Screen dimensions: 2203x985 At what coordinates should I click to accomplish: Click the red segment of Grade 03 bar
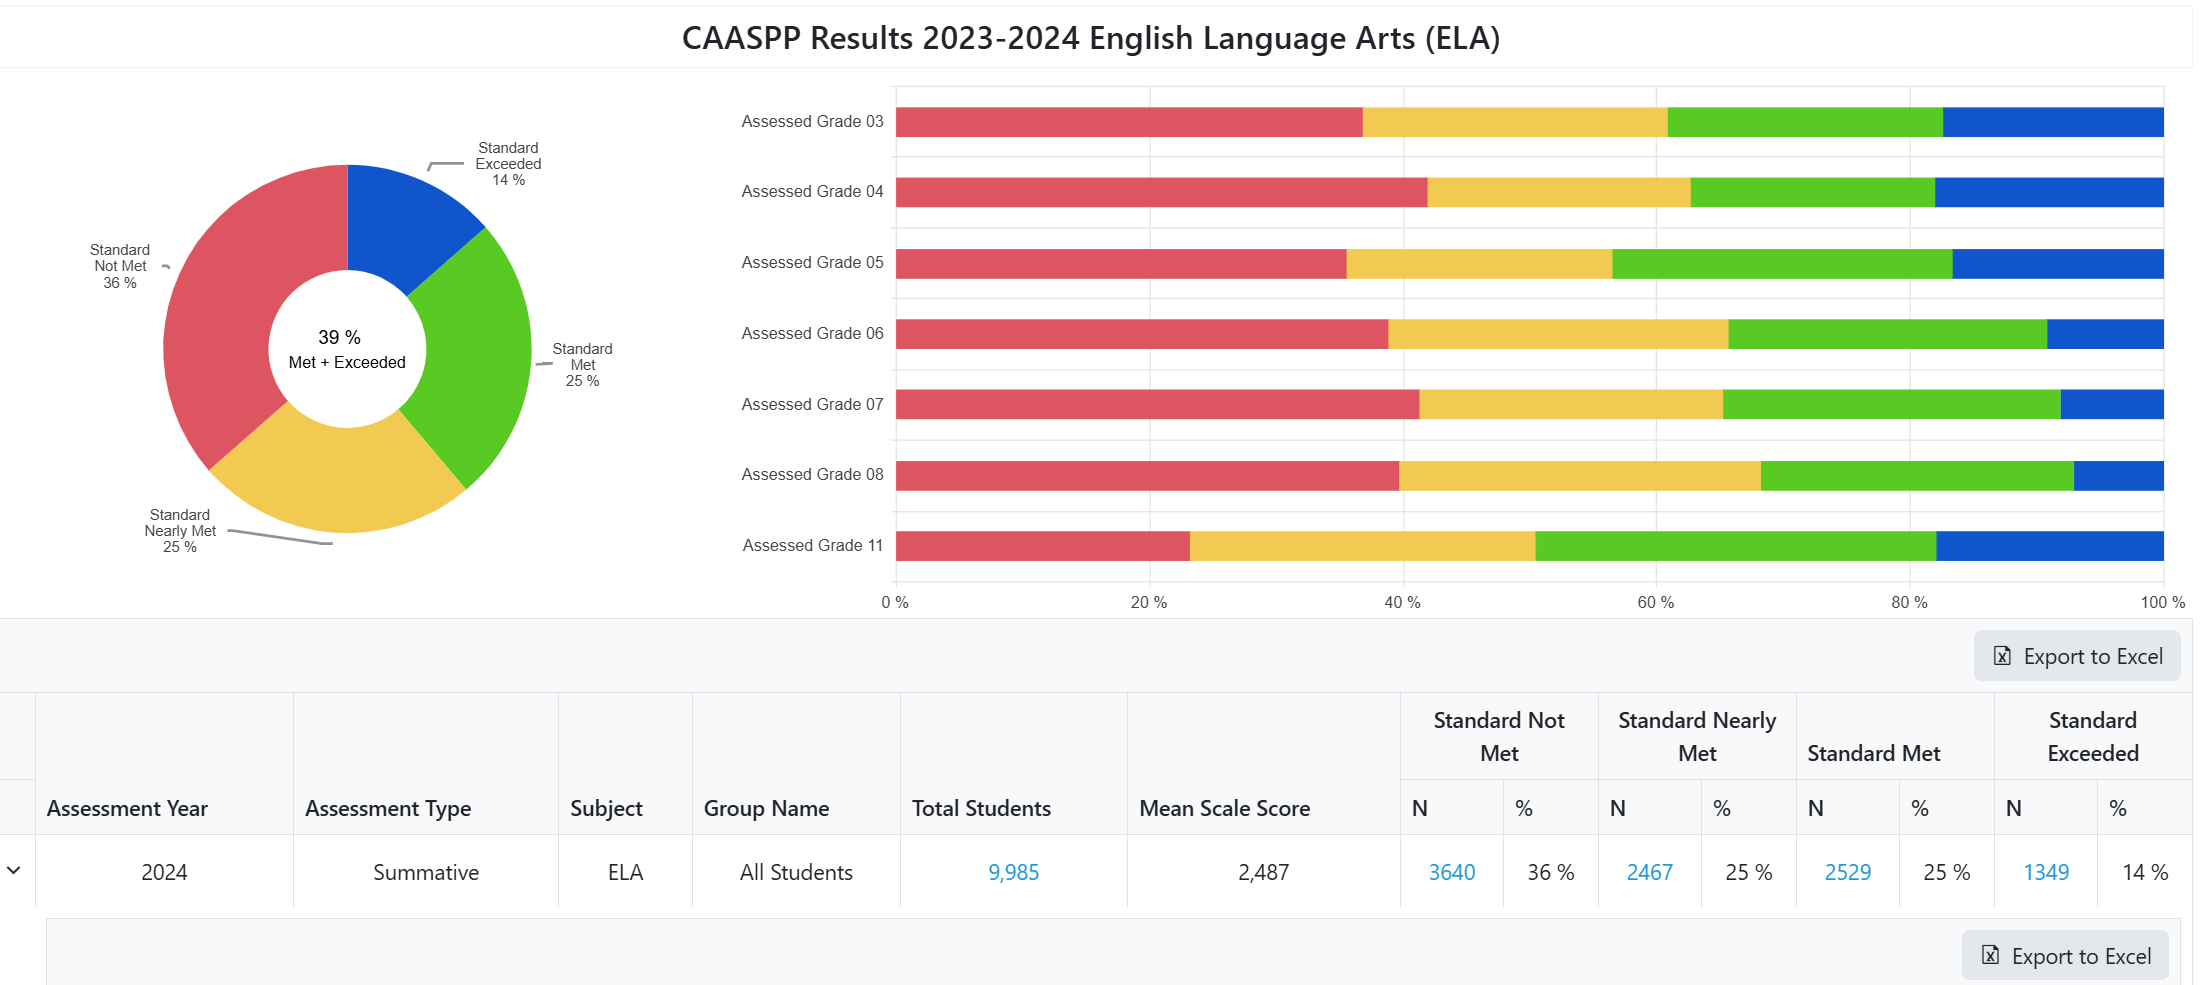1129,122
